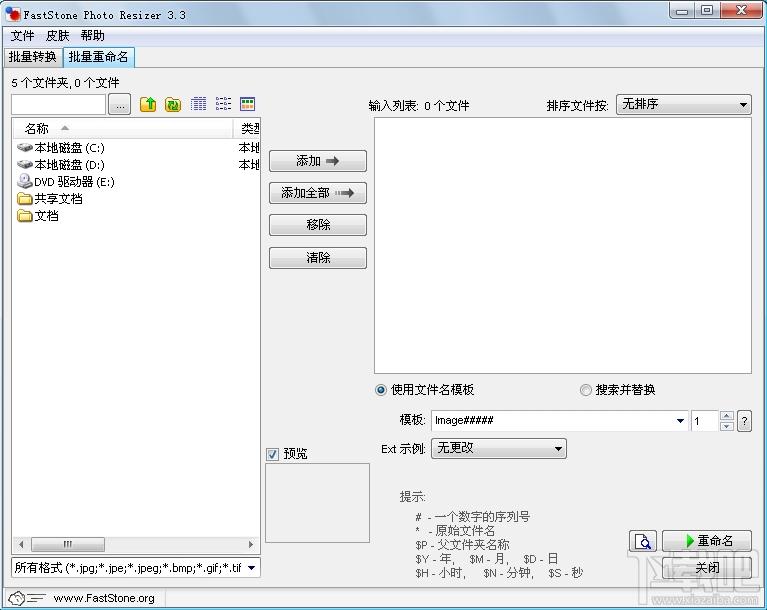The width and height of the screenshot is (767, 610).
Task: Open the Ext 示例 dropdown
Action: tap(498, 449)
